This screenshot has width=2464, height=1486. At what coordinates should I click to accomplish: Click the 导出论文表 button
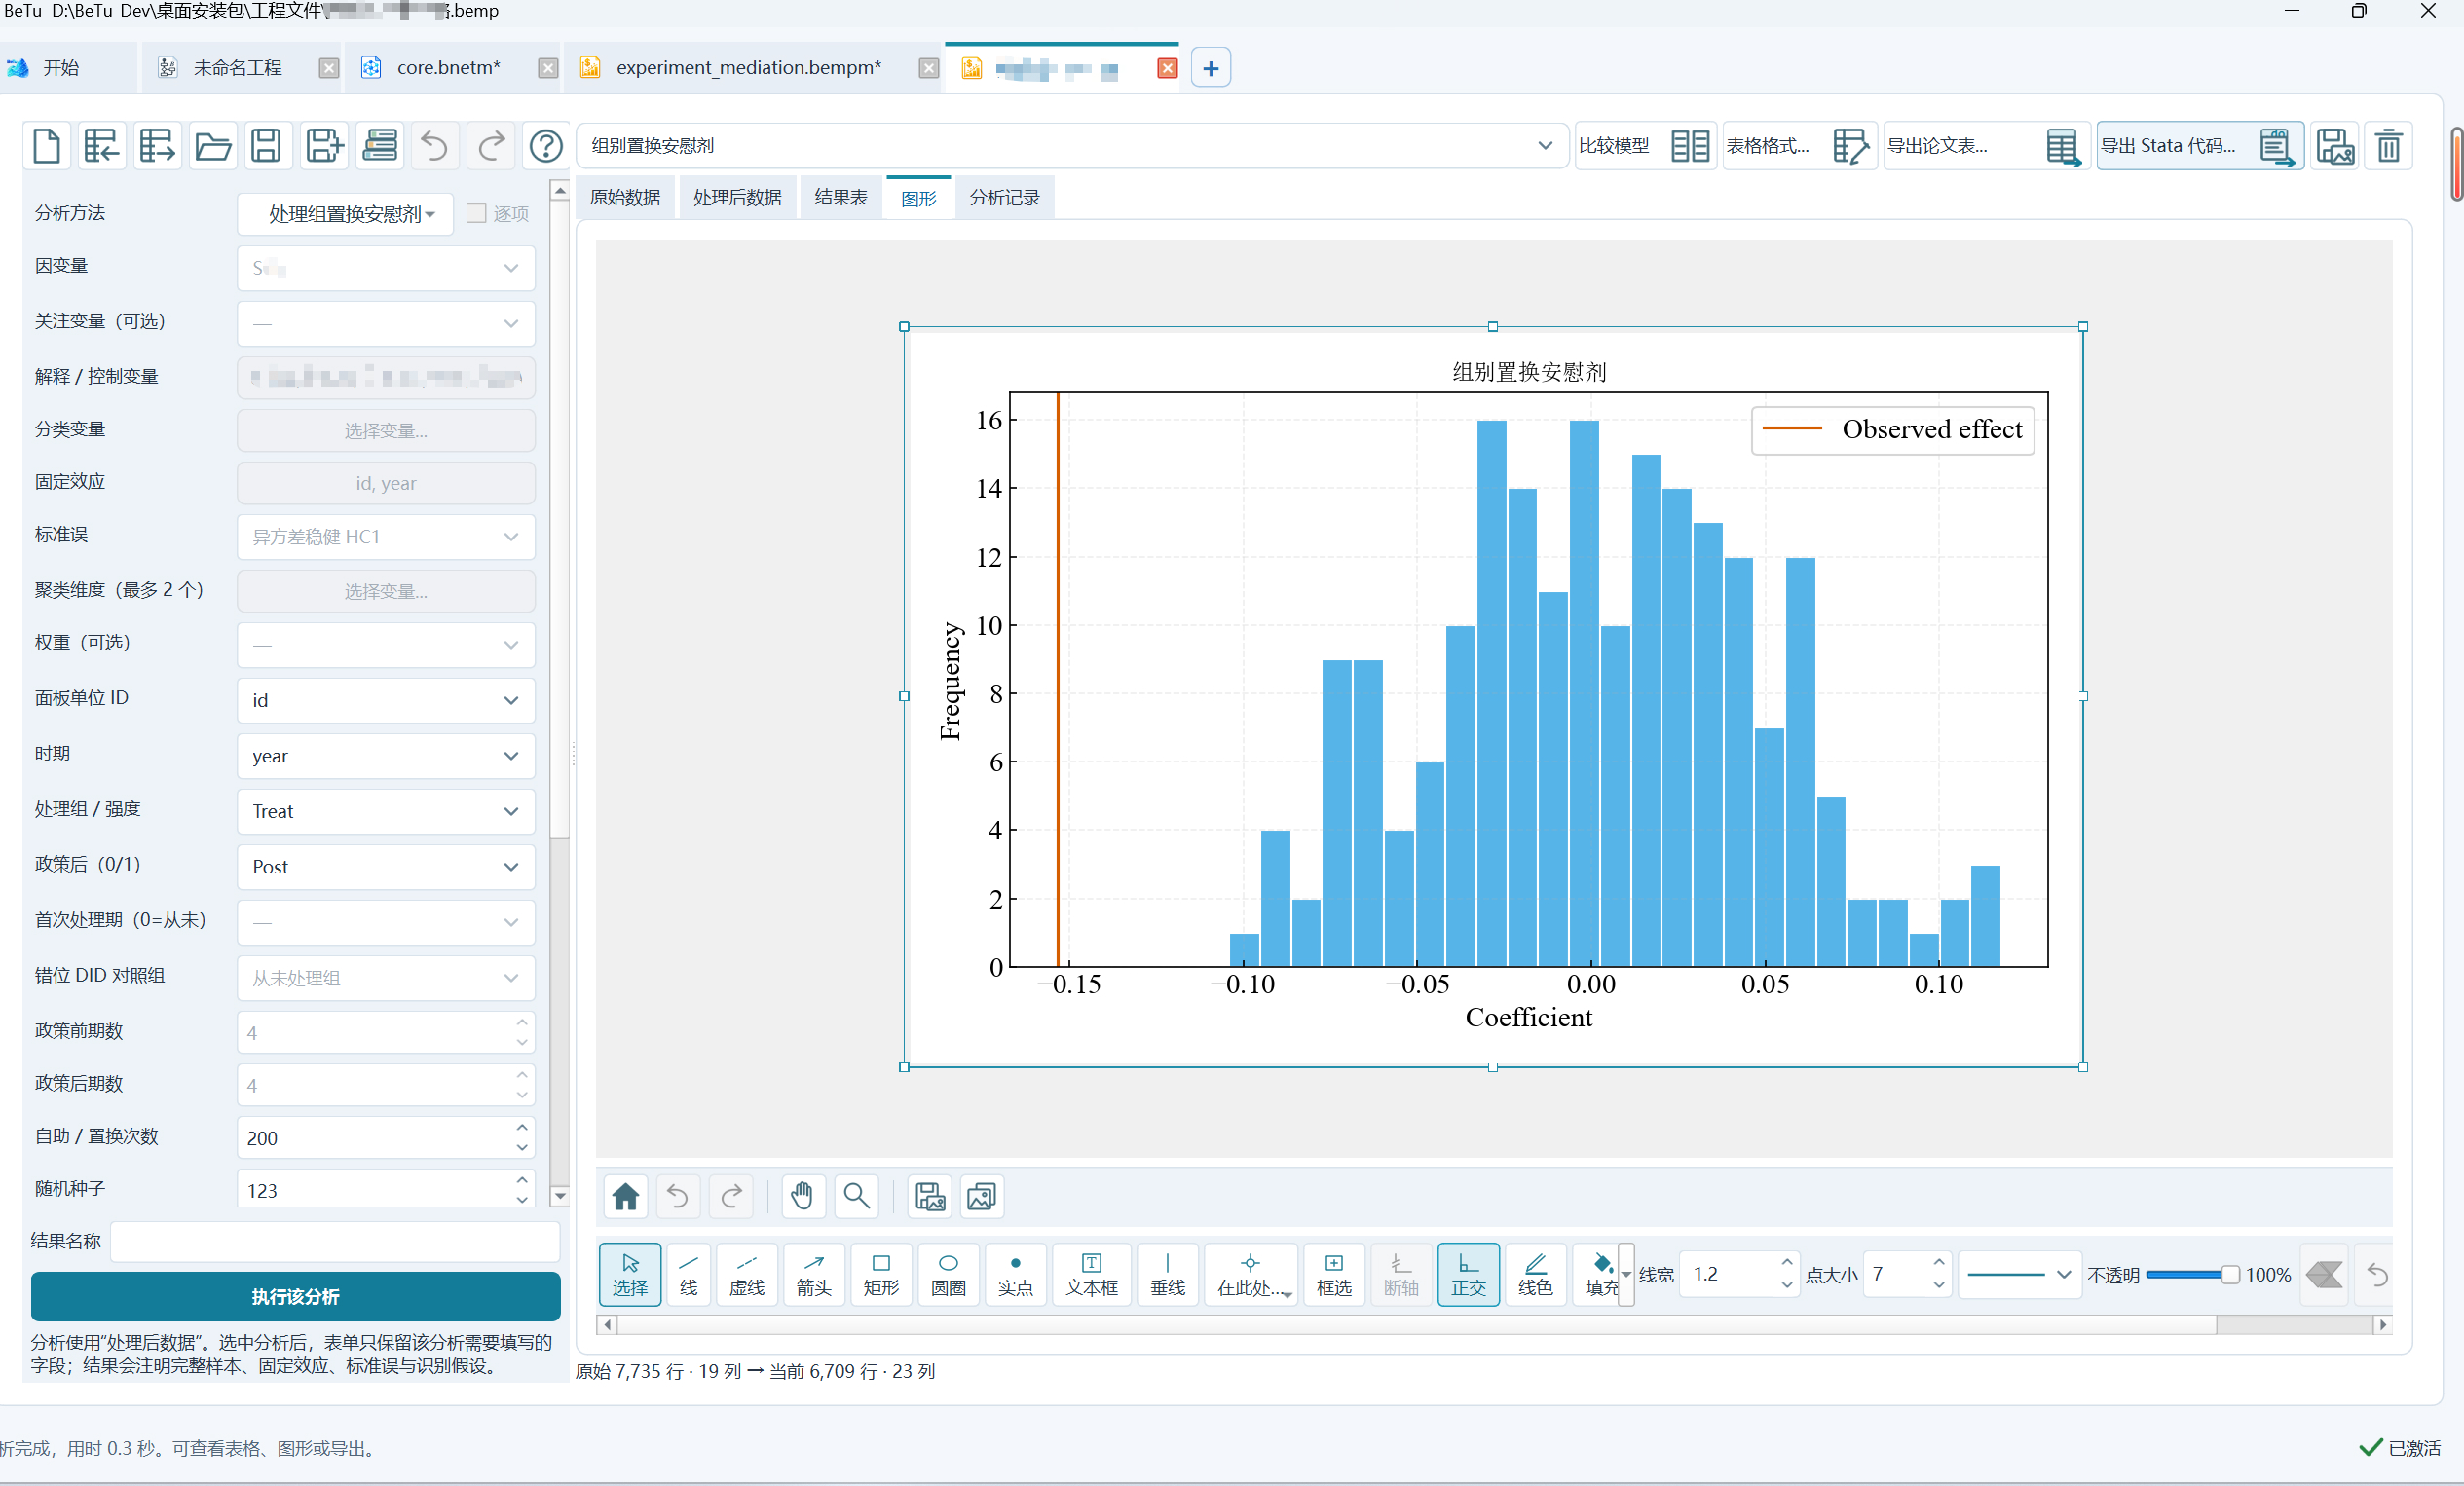1986,146
